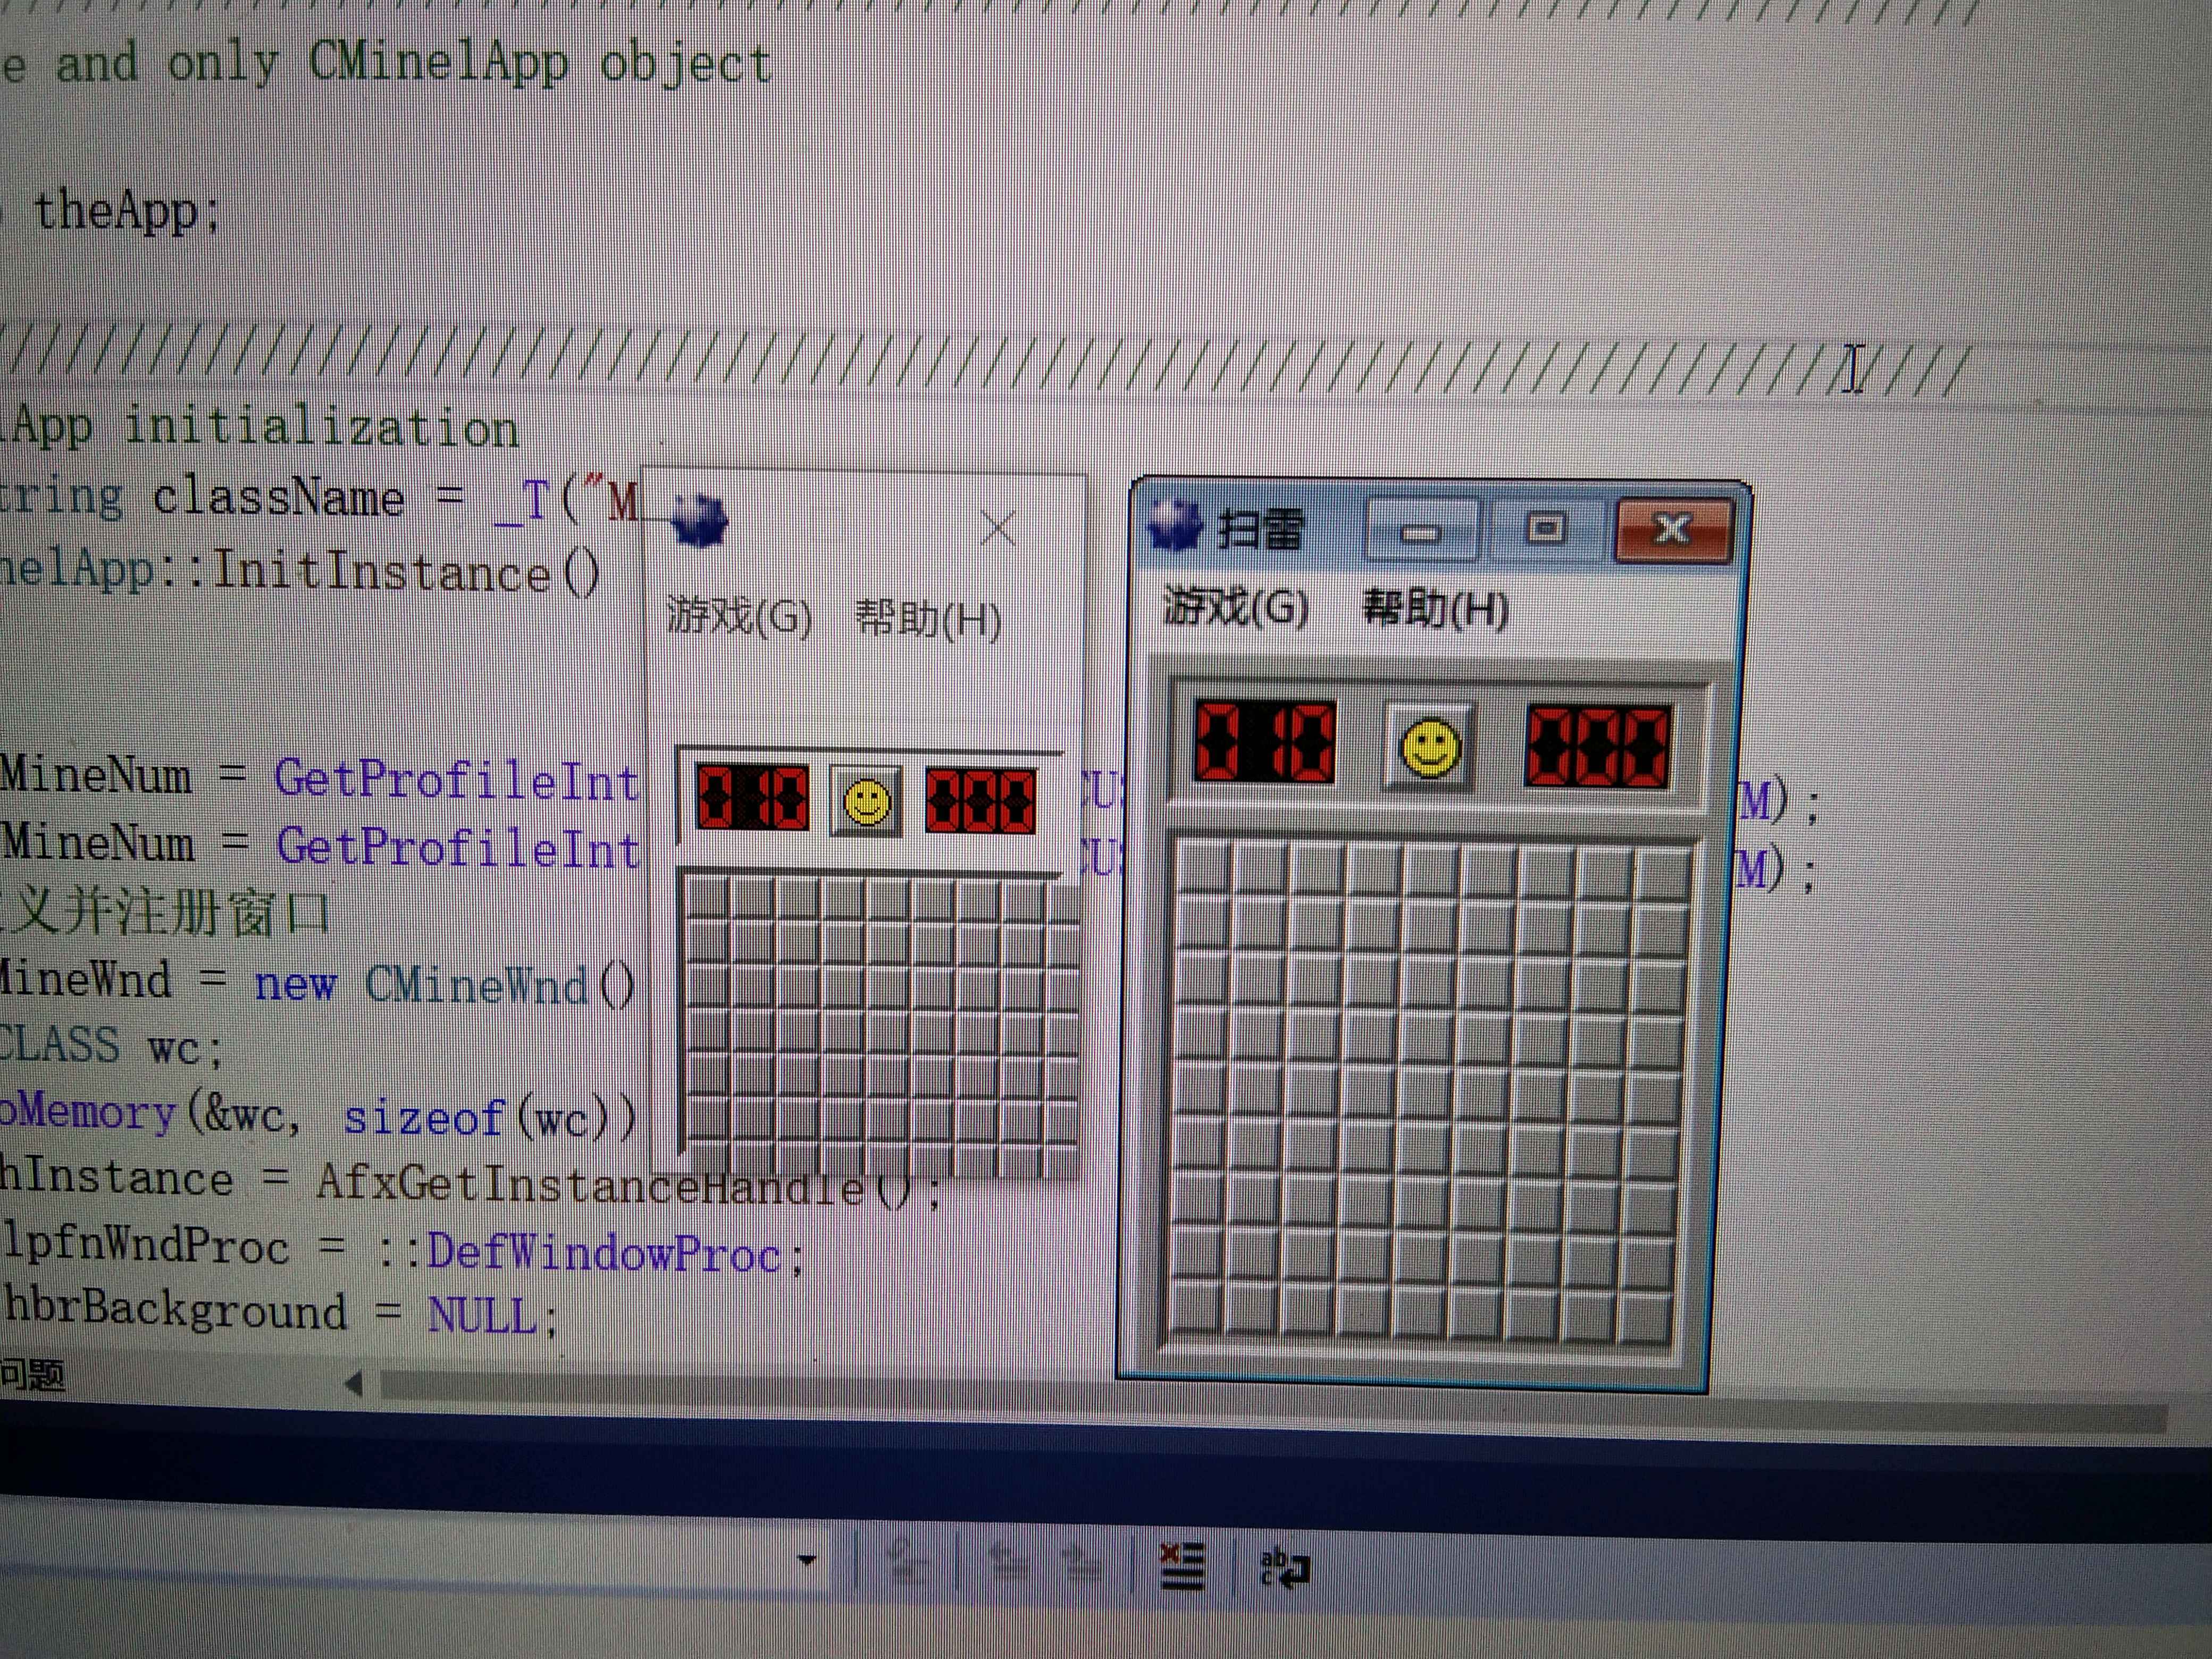
Task: Click the 扫雷 window title text
Action: [x=1261, y=529]
